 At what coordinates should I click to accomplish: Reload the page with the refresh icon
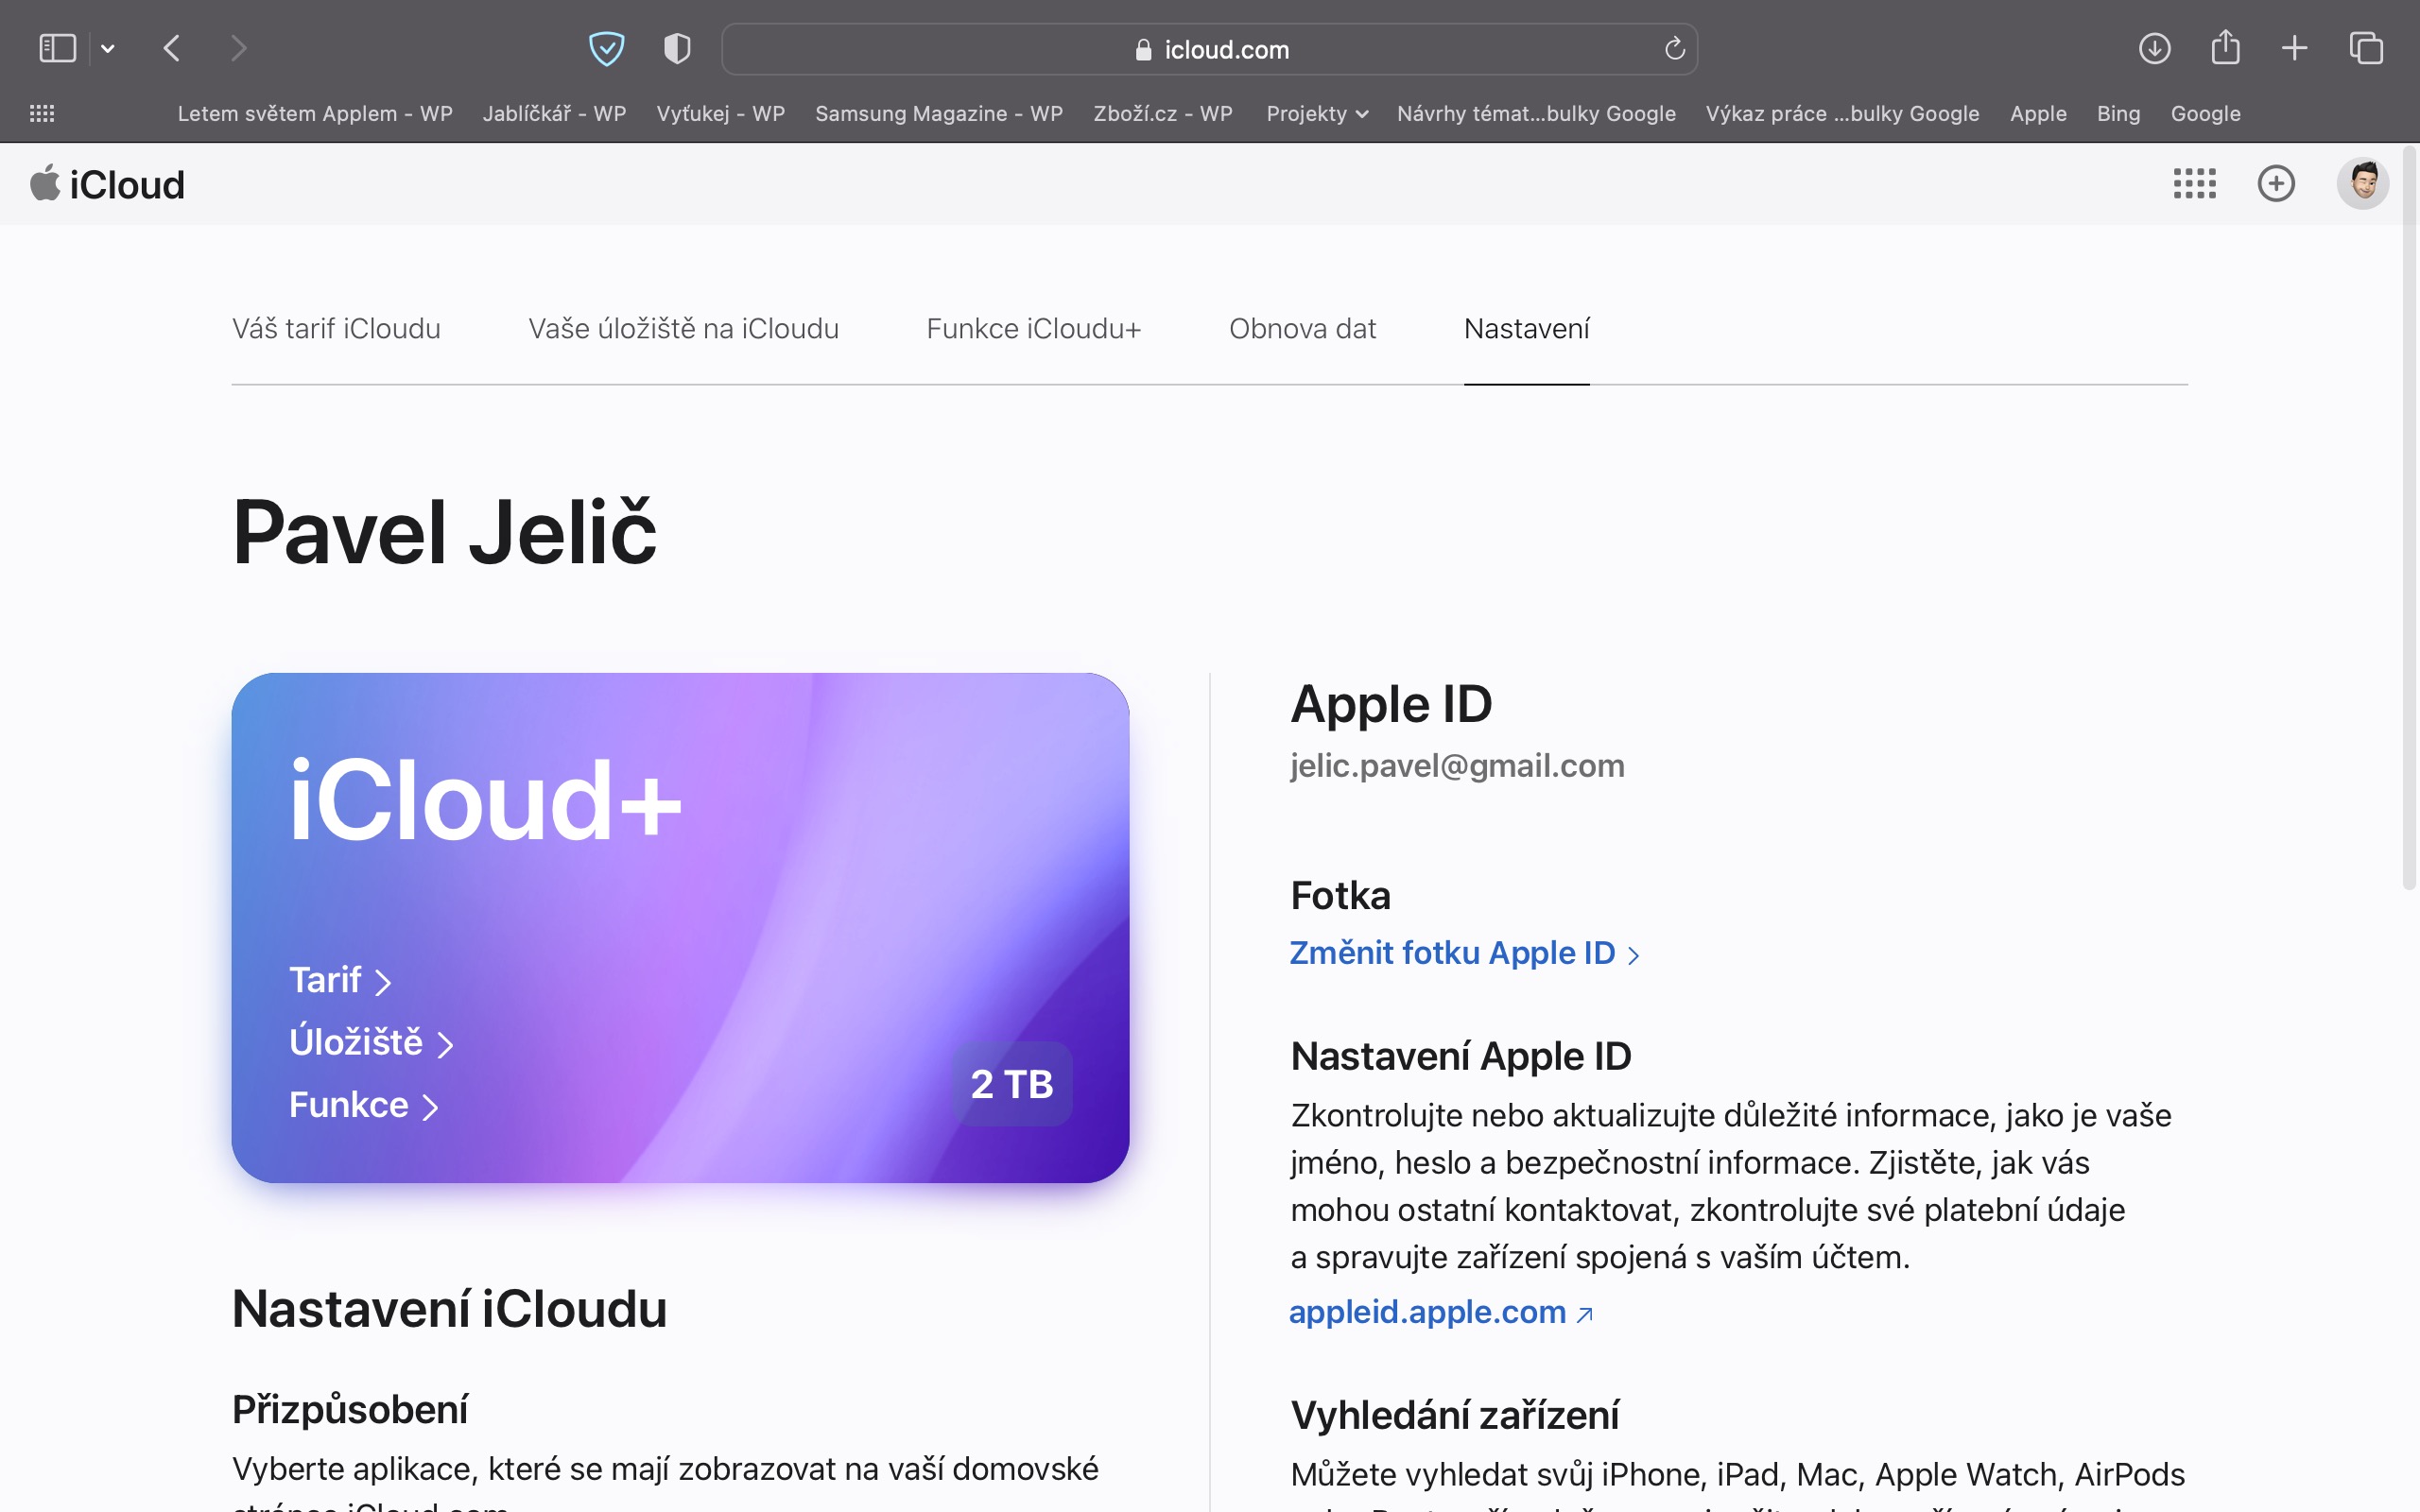point(1675,48)
